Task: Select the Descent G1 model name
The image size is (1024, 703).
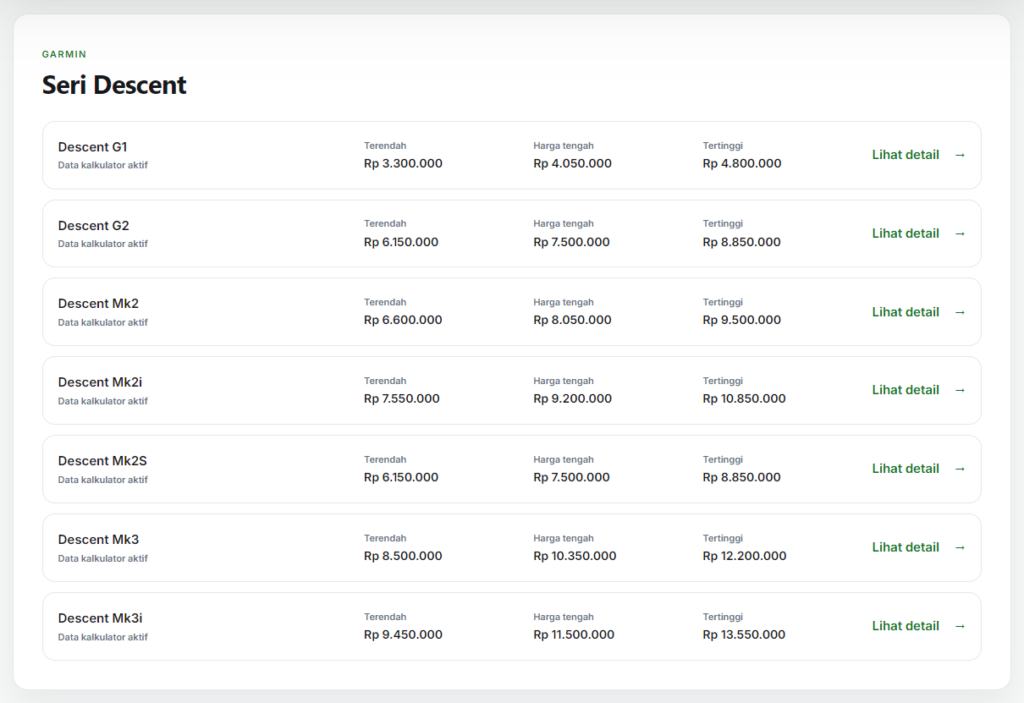Action: (x=92, y=147)
